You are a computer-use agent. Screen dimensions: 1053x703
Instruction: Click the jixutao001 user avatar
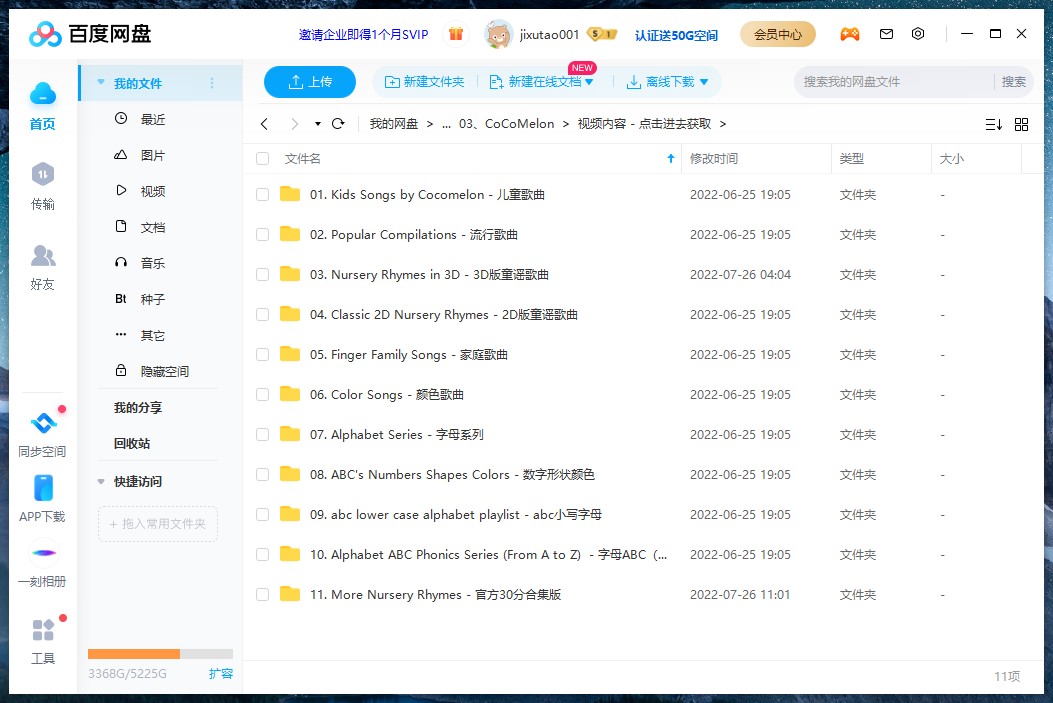click(x=498, y=34)
